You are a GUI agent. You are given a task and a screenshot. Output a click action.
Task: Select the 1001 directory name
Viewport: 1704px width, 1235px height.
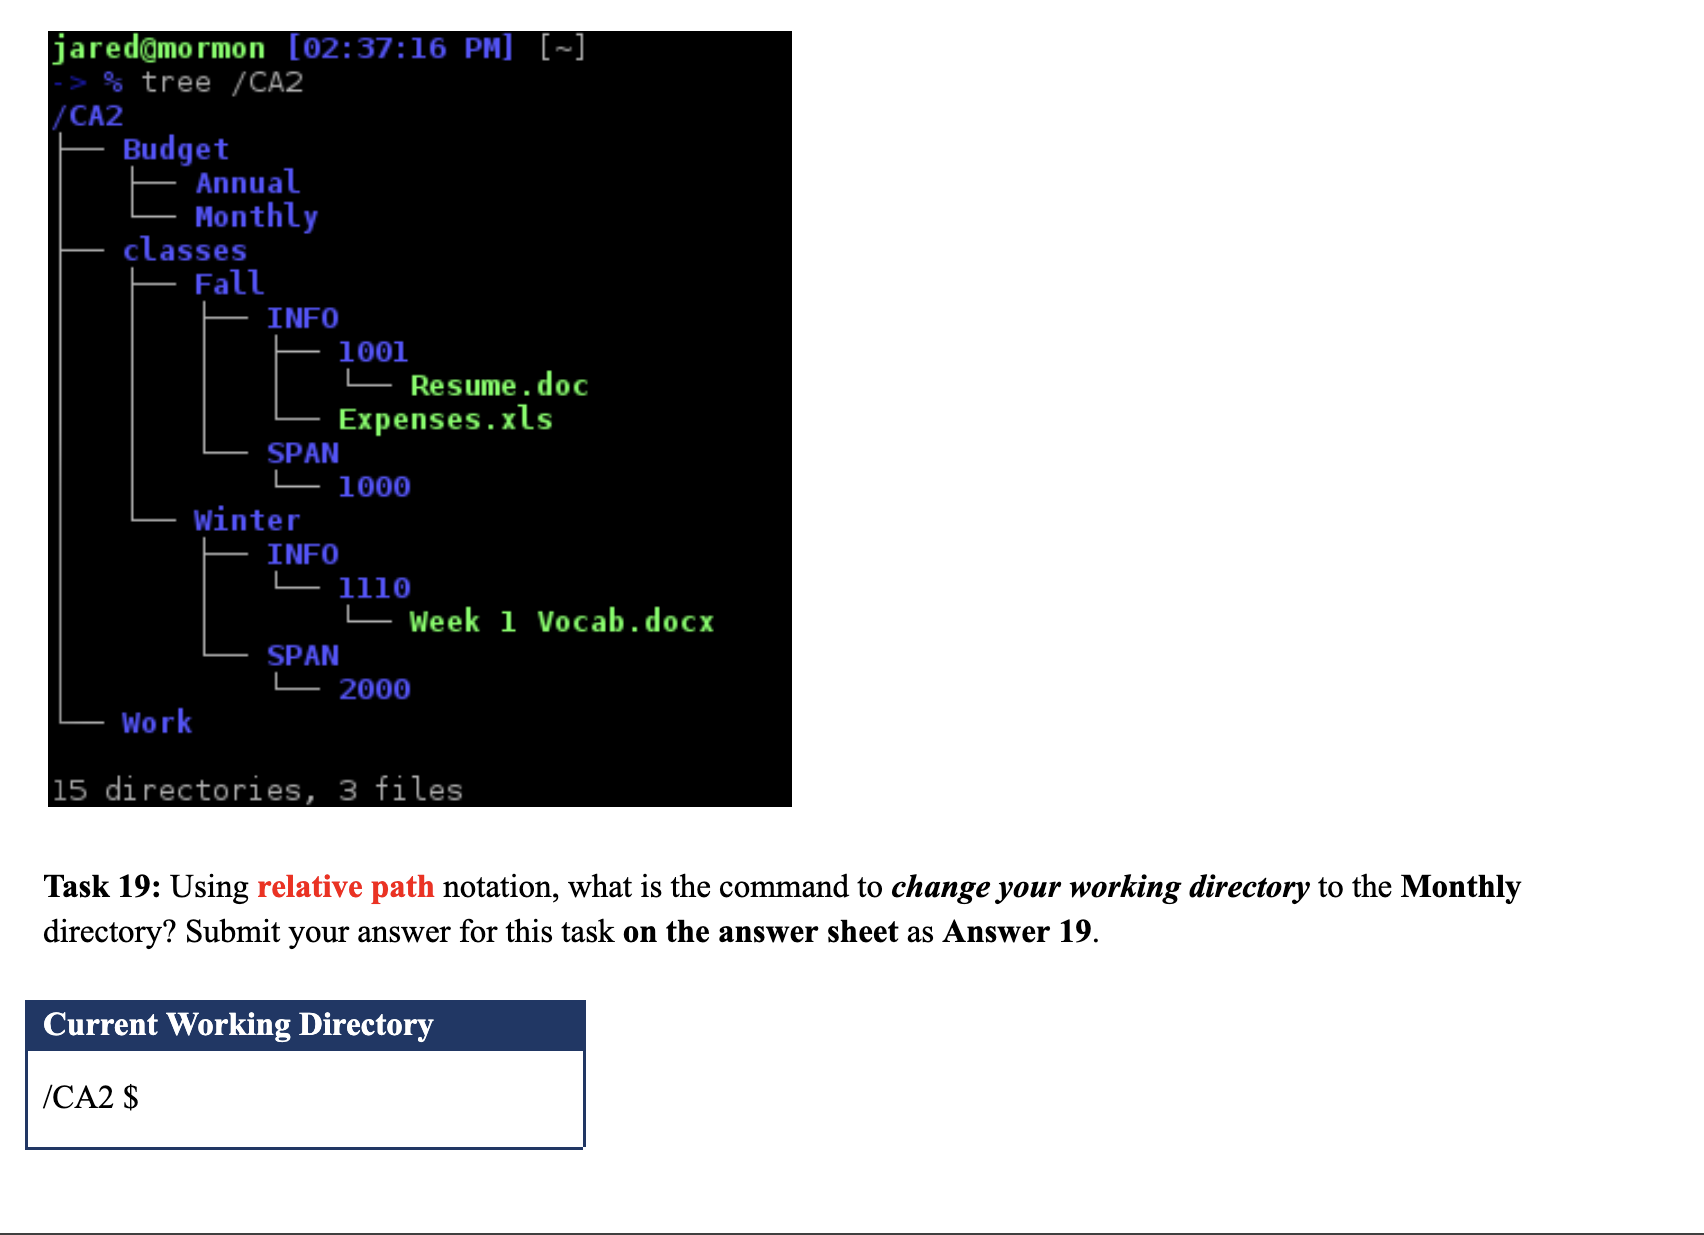(373, 352)
